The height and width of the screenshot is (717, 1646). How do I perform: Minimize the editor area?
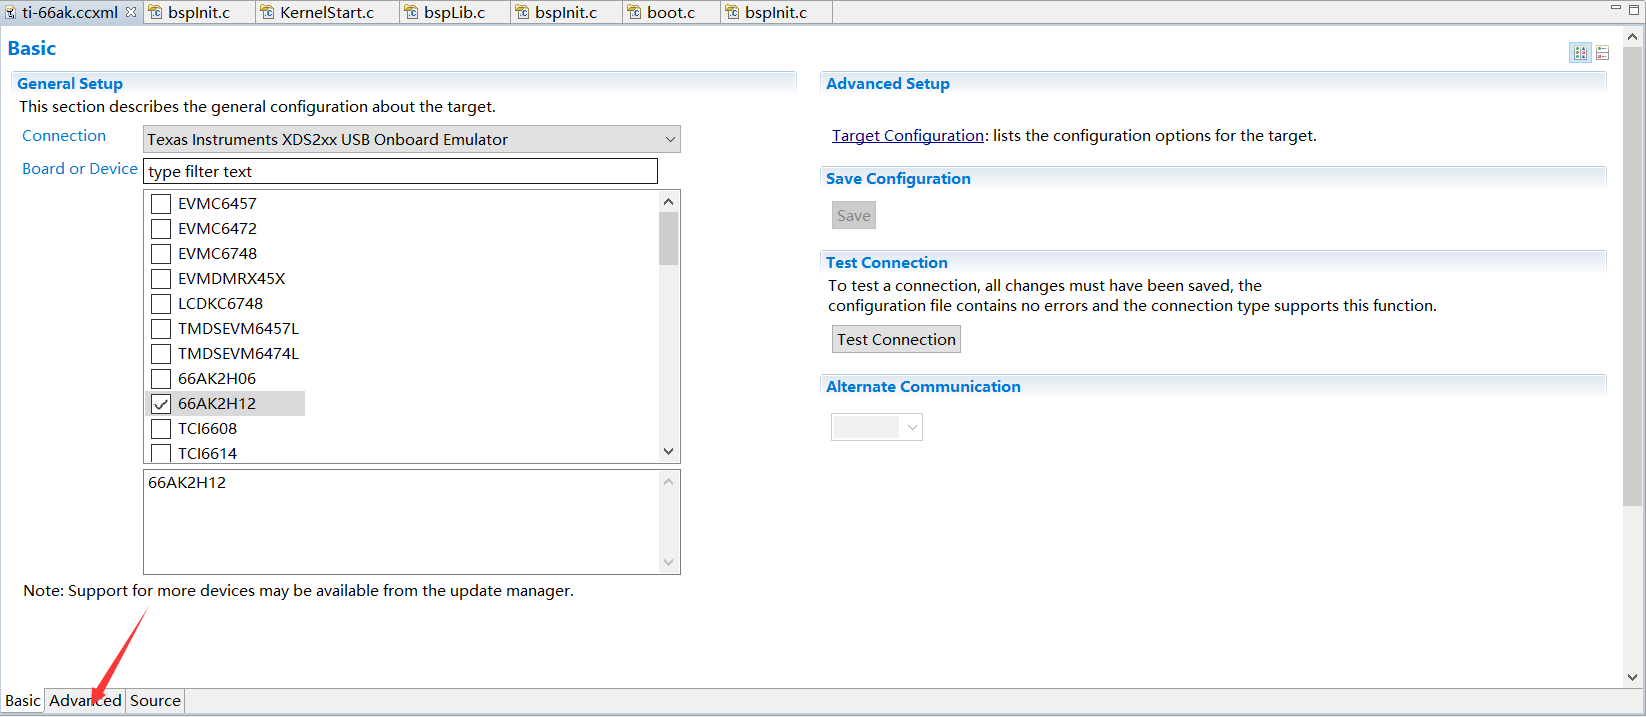click(1615, 8)
